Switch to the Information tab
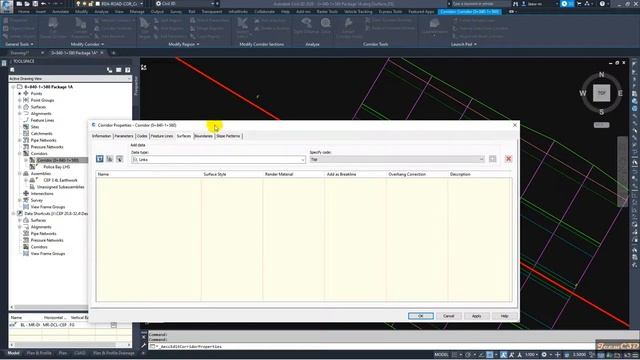640x360 pixels. pyautogui.click(x=101, y=136)
